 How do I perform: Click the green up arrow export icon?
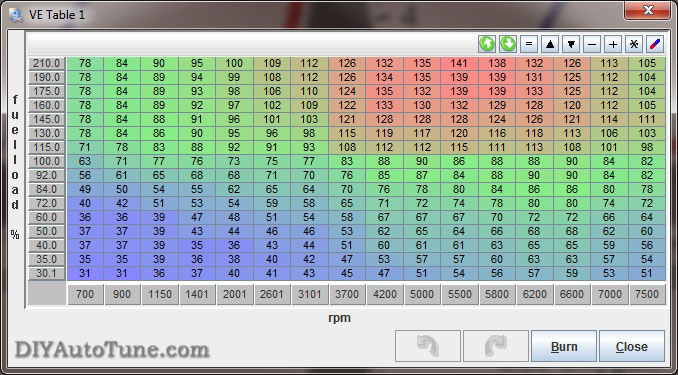[x=487, y=44]
